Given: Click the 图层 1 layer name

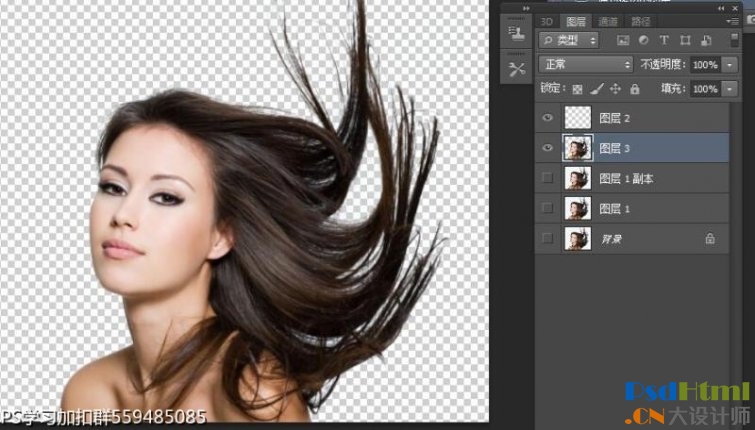Looking at the screenshot, I should tap(614, 208).
